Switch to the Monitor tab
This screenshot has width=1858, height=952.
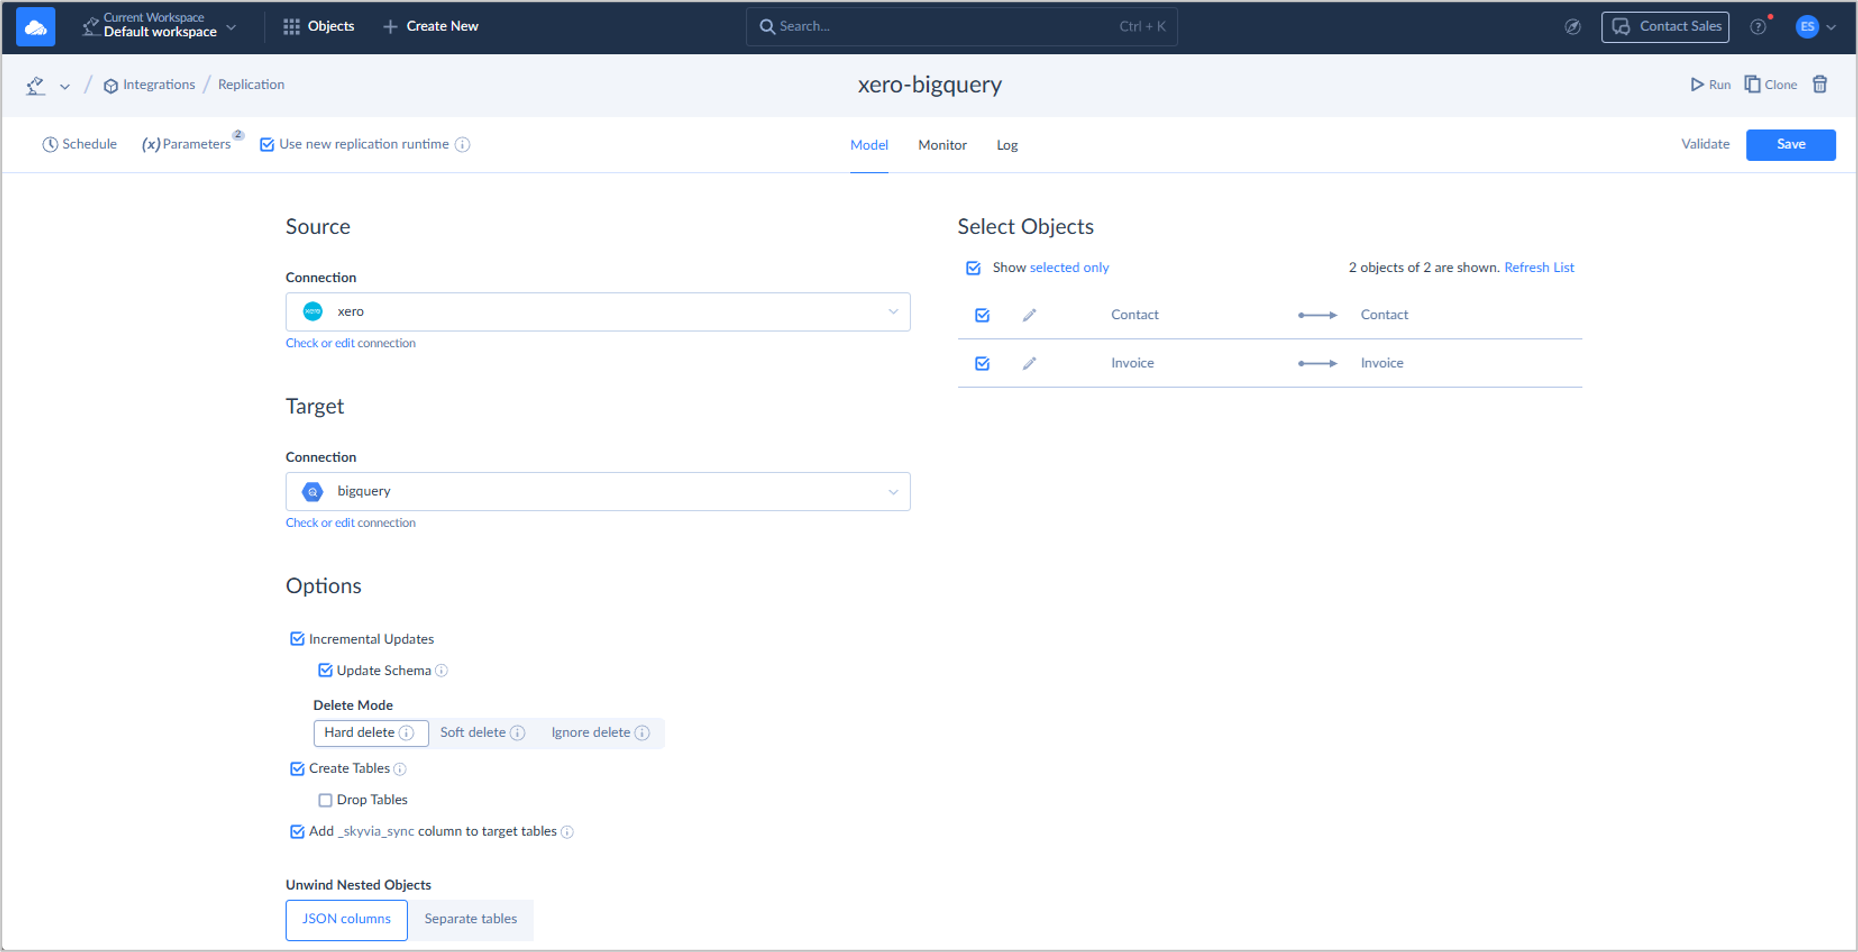[x=942, y=145]
